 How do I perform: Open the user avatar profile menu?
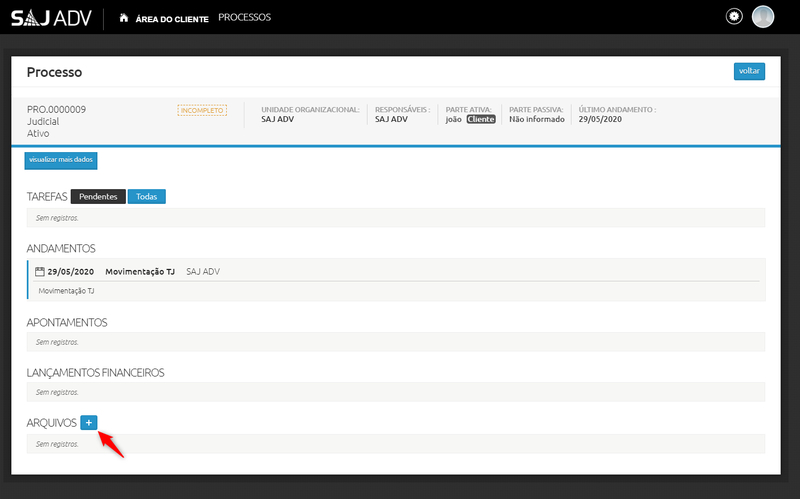[763, 17]
